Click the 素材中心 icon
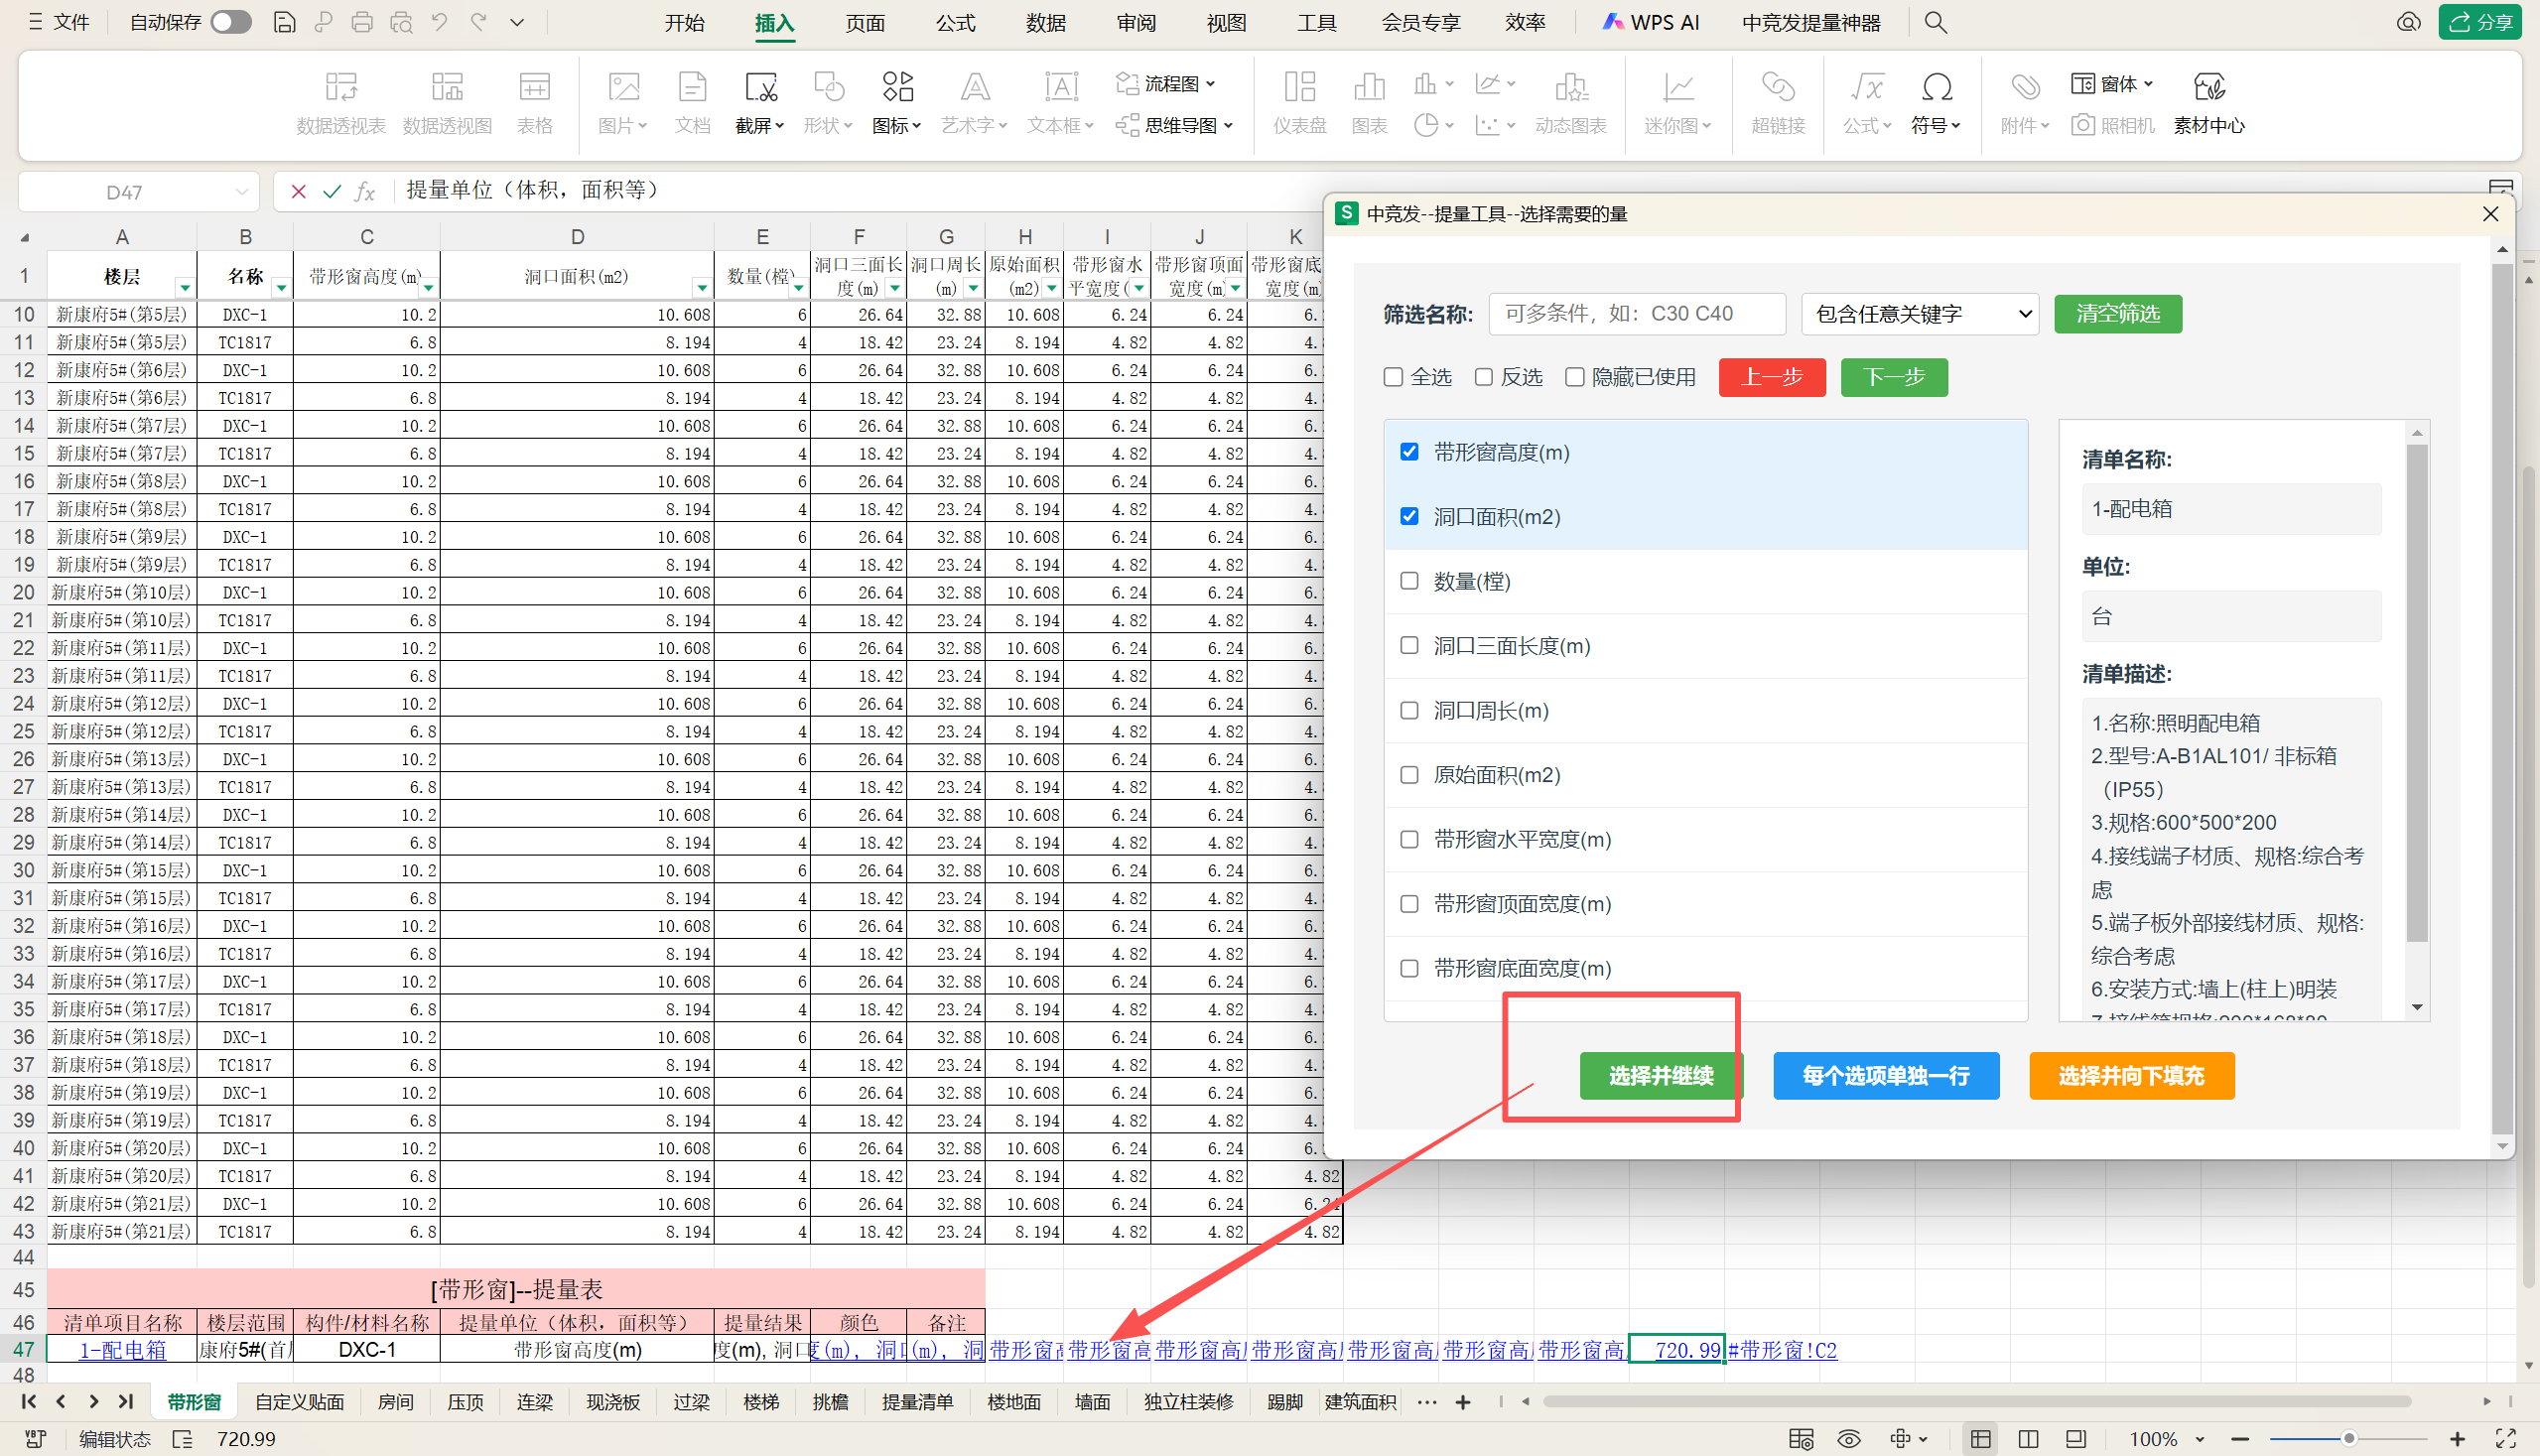2540x1456 pixels. coord(2208,88)
